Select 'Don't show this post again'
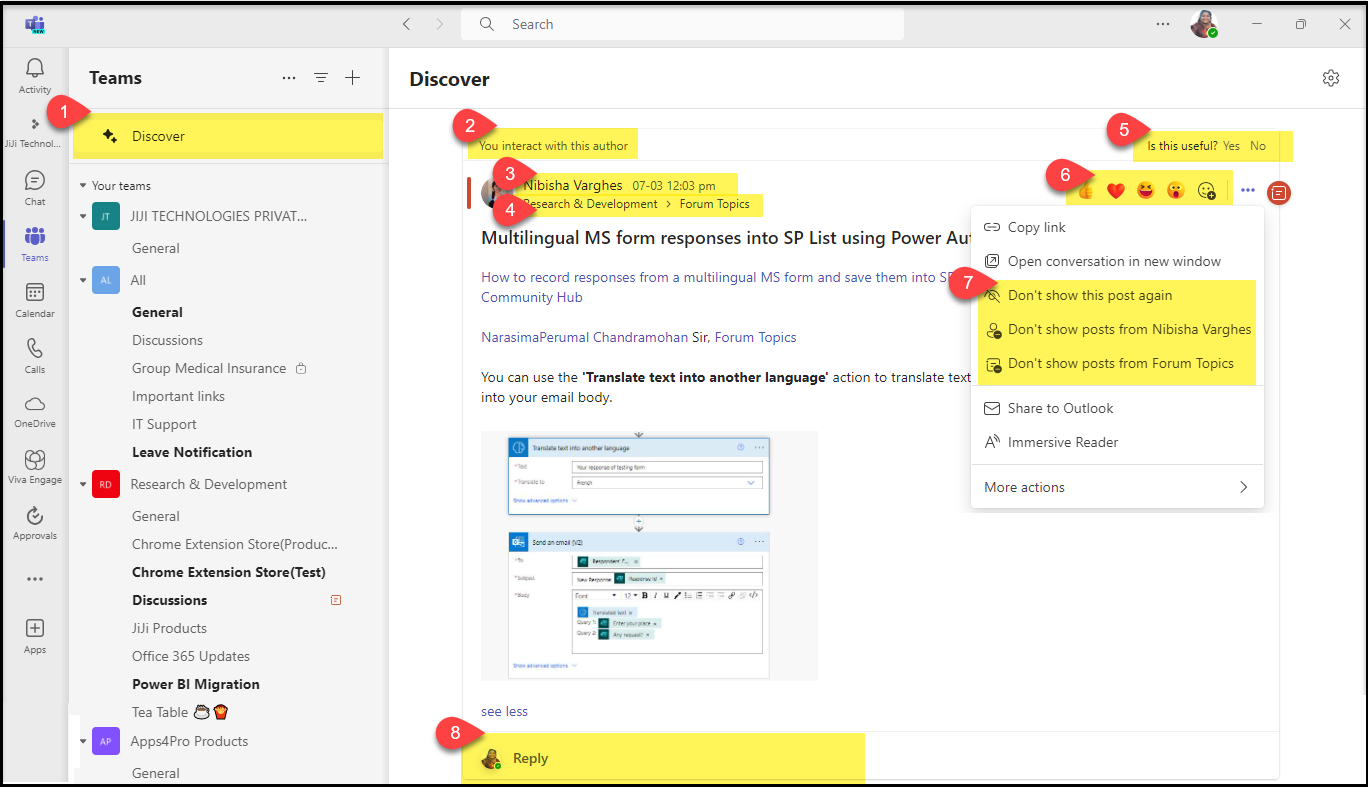The image size is (1368, 790). 1089,296
